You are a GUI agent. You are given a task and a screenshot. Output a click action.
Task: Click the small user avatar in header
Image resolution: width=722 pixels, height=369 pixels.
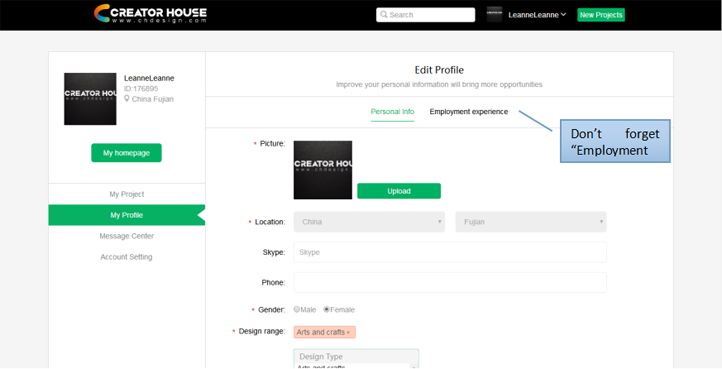coord(494,14)
